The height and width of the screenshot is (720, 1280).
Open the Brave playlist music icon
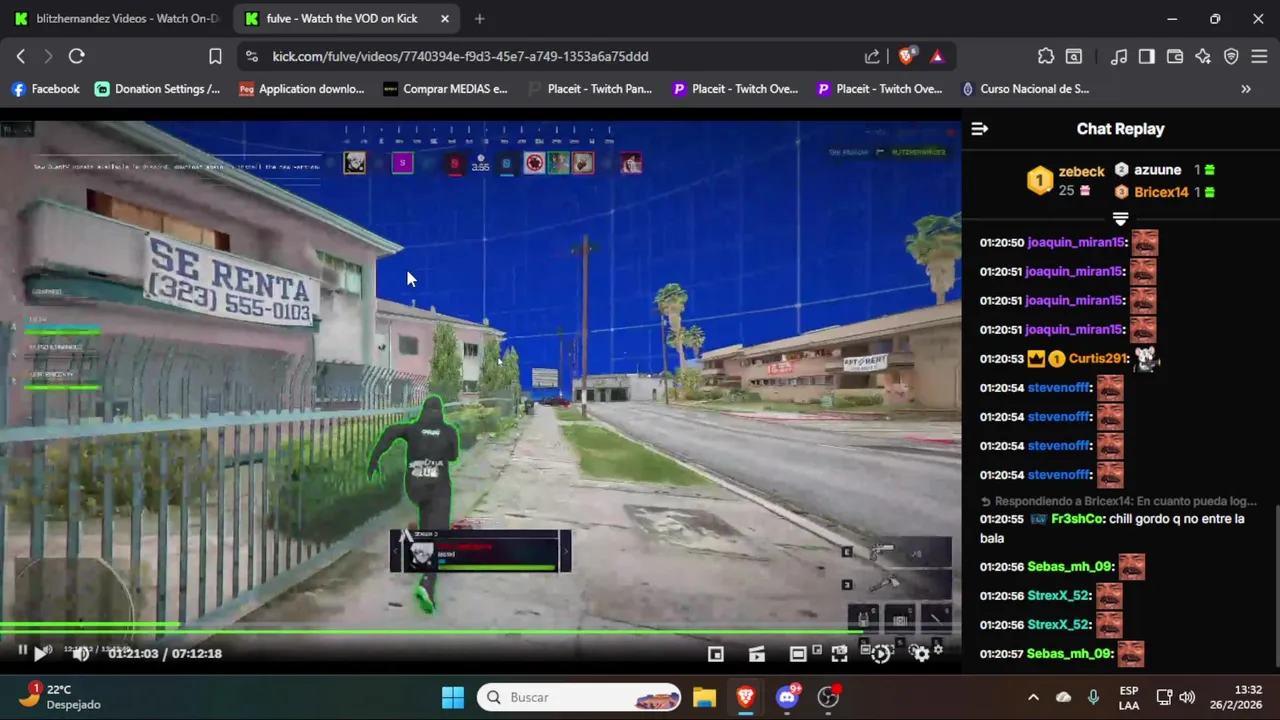(x=1120, y=57)
